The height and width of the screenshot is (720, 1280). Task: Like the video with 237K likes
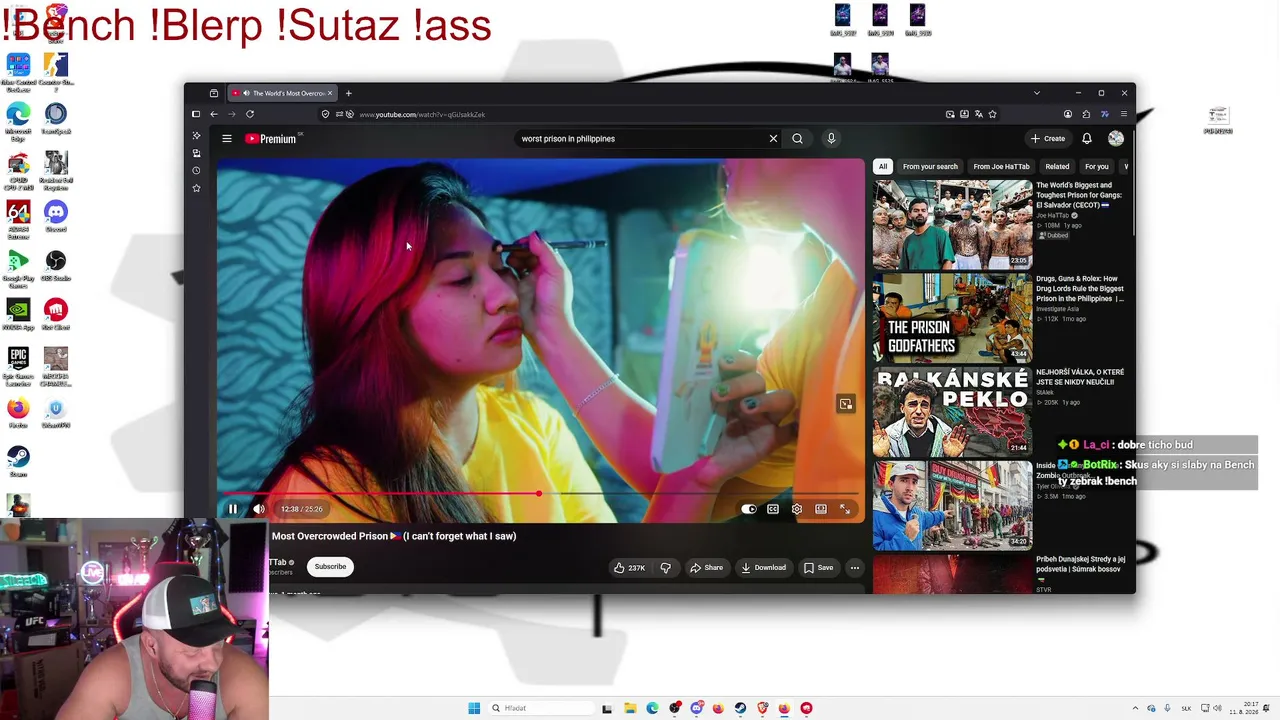(630, 568)
